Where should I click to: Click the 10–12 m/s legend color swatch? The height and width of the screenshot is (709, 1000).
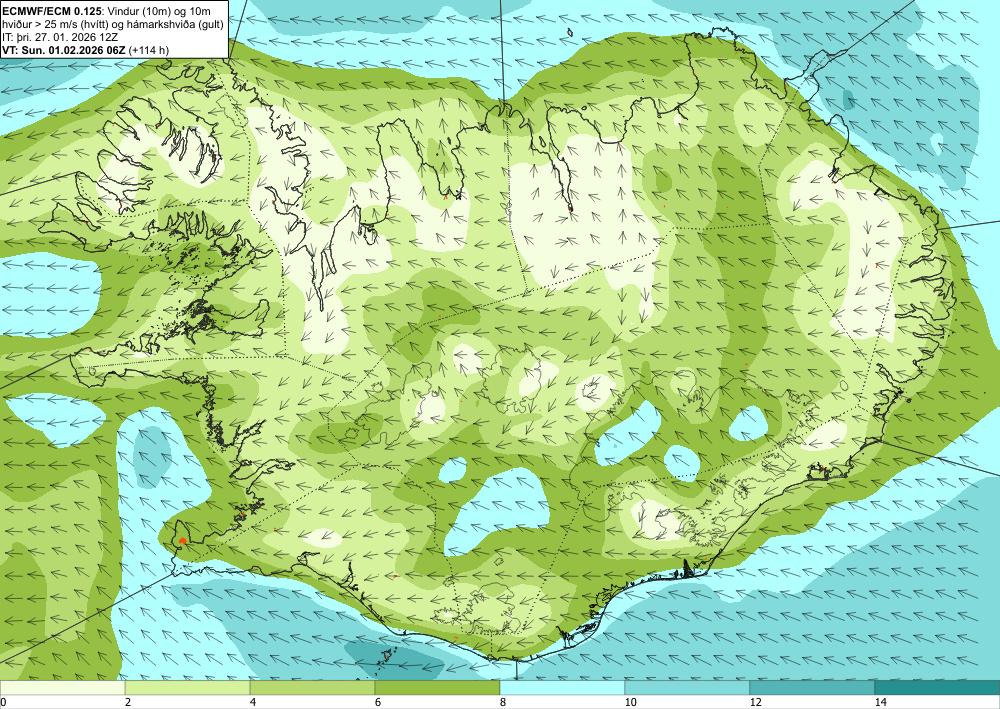688,688
